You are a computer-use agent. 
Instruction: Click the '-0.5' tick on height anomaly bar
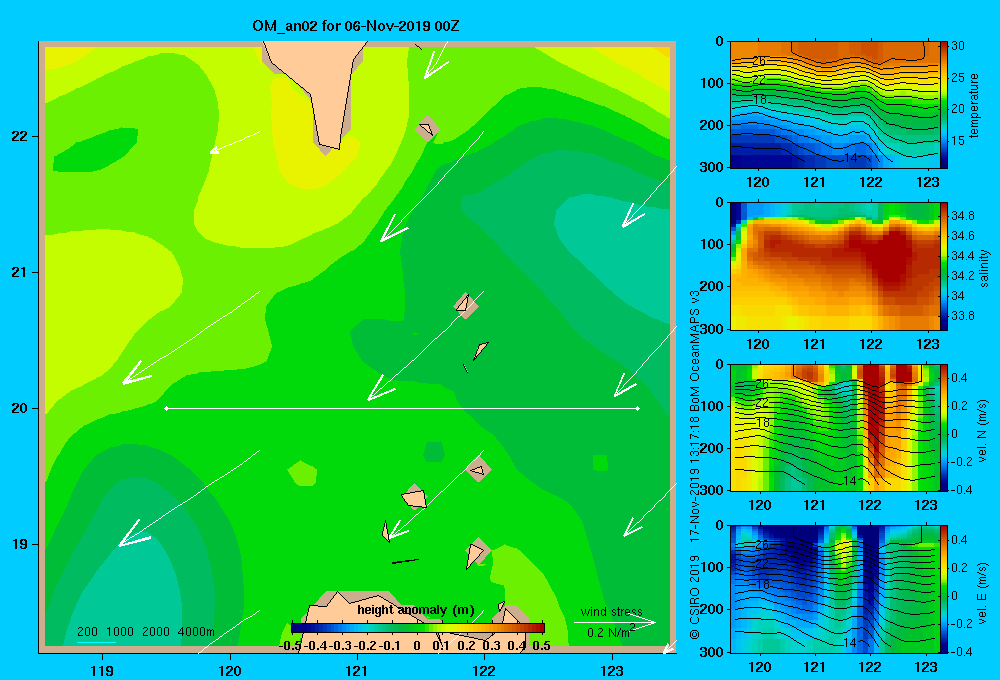(290, 646)
